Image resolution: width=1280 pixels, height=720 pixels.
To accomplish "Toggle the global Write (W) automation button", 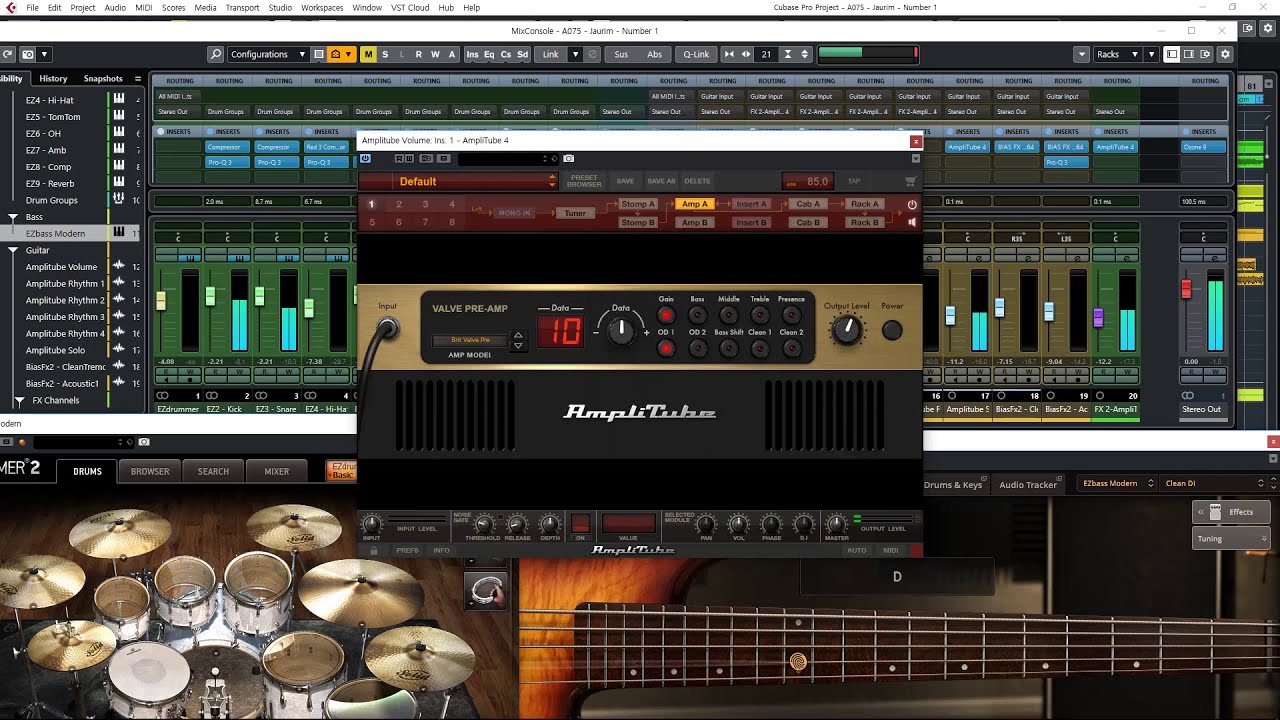I will pyautogui.click(x=435, y=54).
